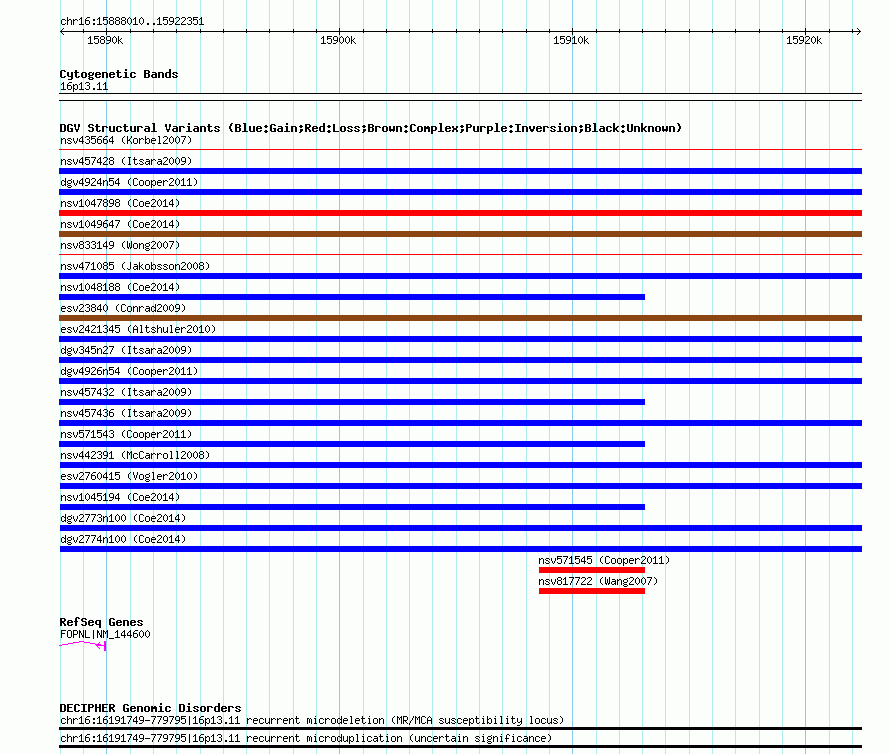
Task: Click the 16p13.11 recurrent microdeletion entry
Action: [312, 721]
